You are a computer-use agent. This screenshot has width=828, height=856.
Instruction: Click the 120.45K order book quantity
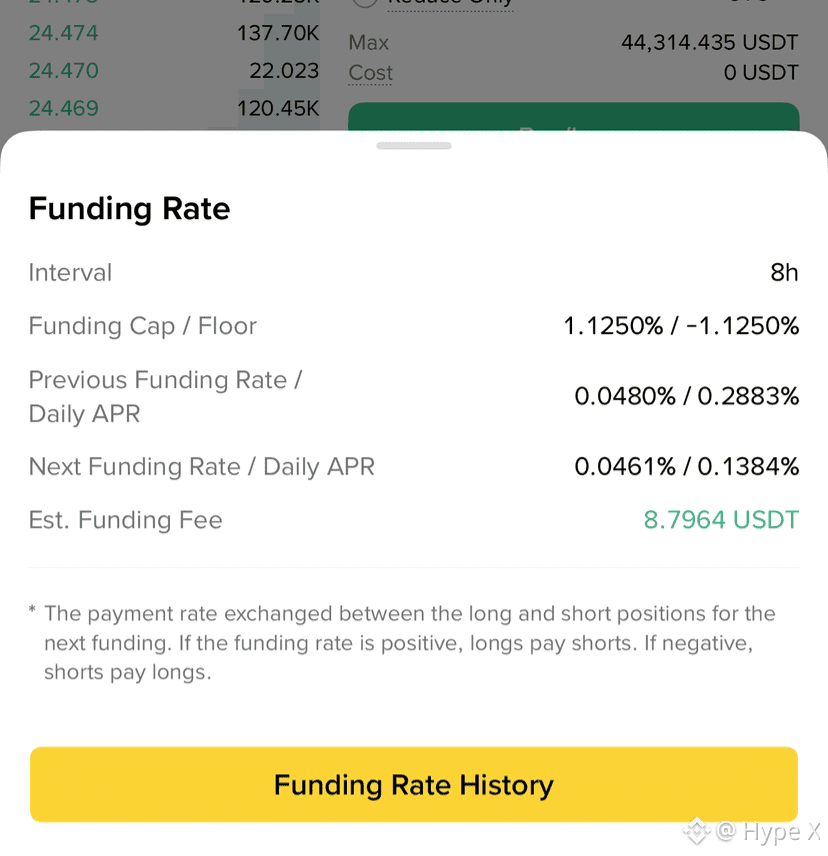278,109
